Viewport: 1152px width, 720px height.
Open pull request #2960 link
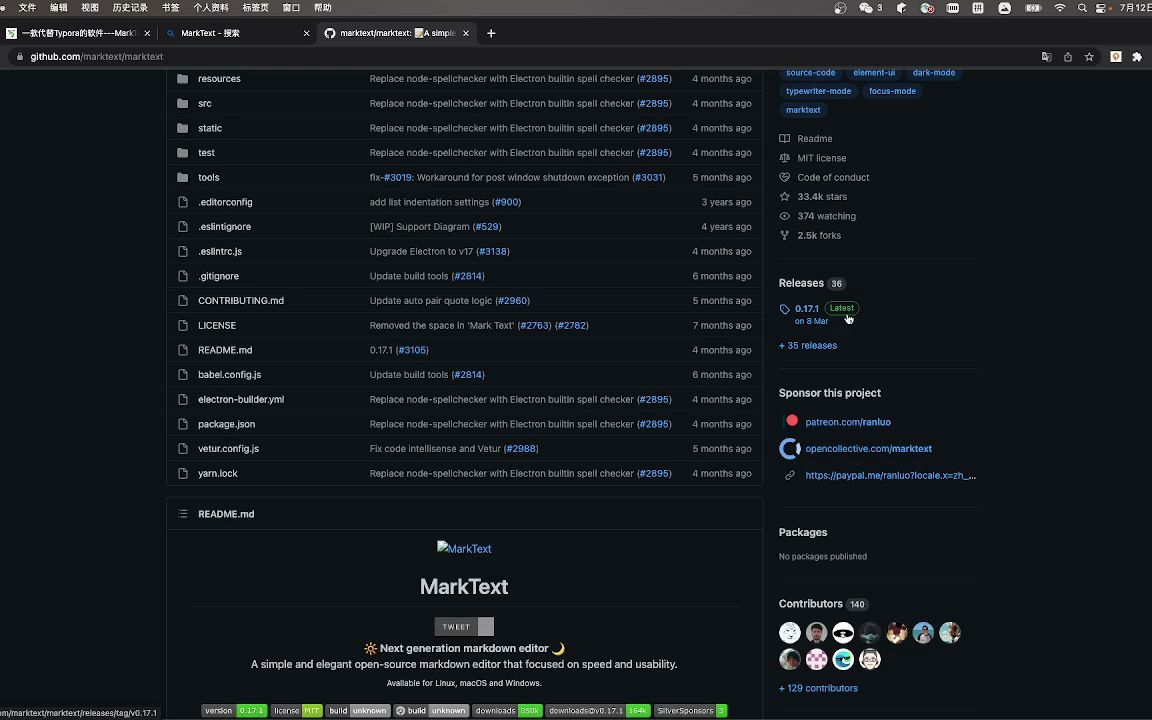tap(513, 300)
